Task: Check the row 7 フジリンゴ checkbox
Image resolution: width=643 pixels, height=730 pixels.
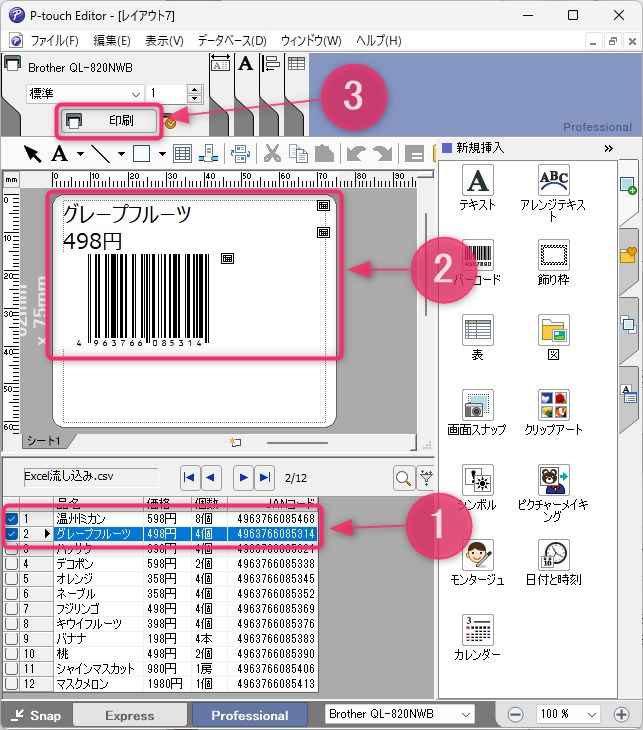Action: (x=11, y=608)
